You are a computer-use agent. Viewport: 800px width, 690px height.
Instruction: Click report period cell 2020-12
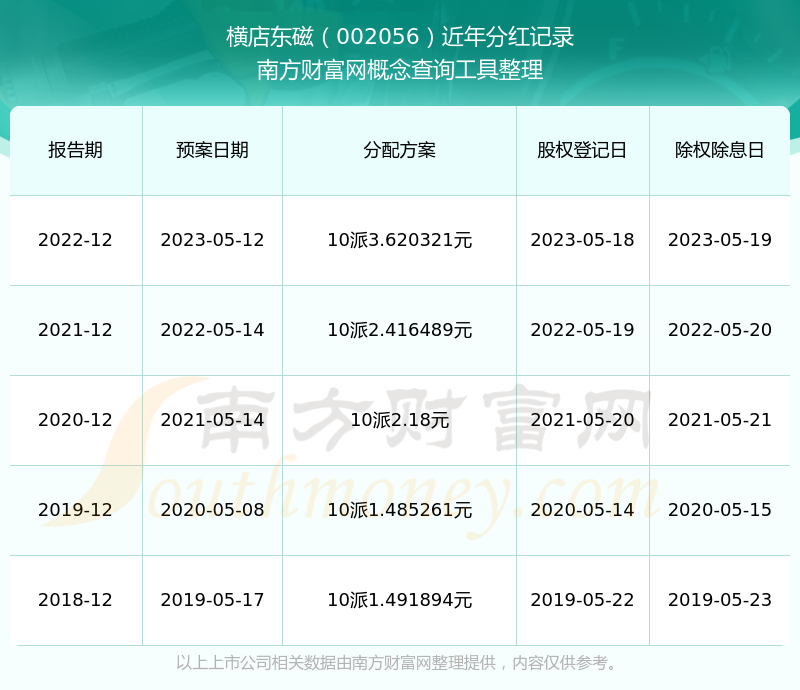[x=75, y=420]
